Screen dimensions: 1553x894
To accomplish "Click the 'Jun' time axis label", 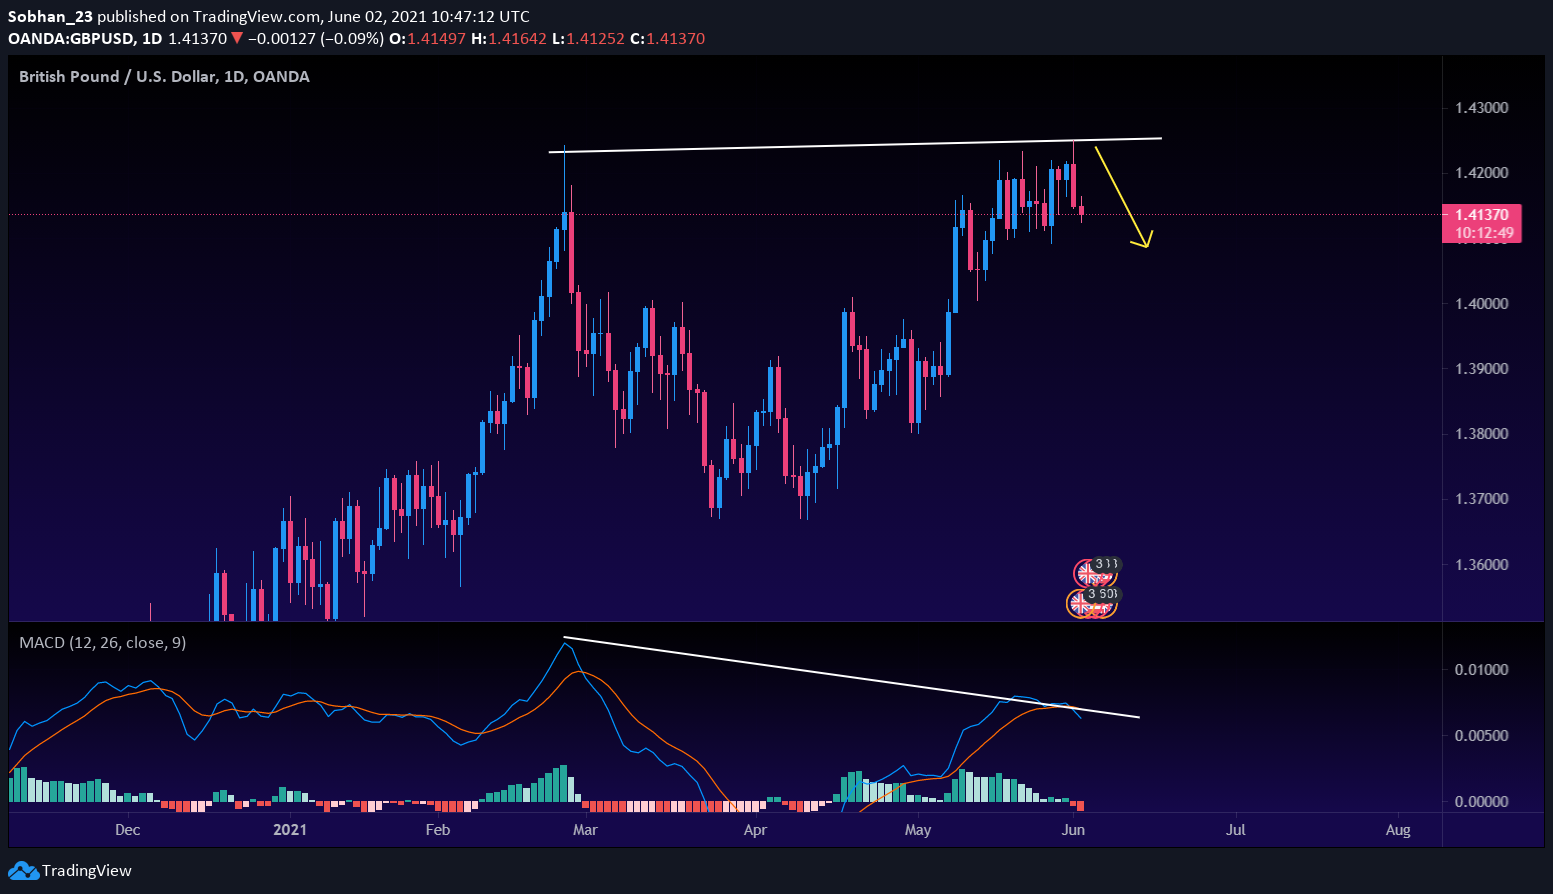I will pyautogui.click(x=1073, y=830).
